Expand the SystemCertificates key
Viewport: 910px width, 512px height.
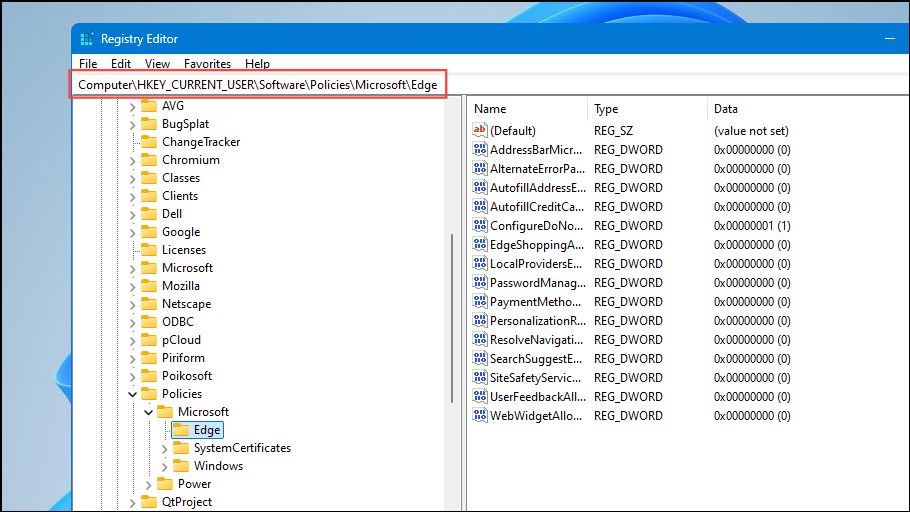pos(164,449)
